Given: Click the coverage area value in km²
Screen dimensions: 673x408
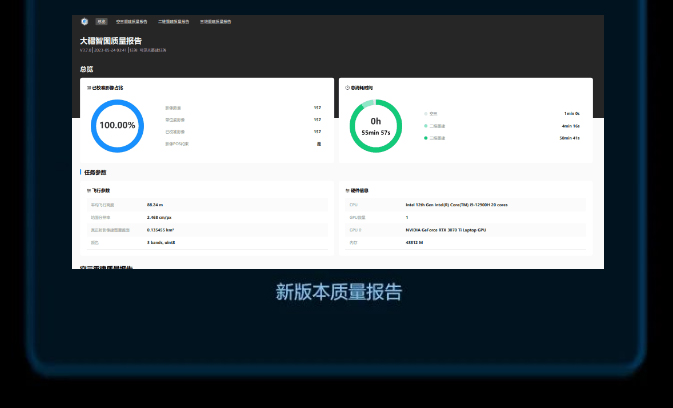Looking at the screenshot, I should pos(167,229).
